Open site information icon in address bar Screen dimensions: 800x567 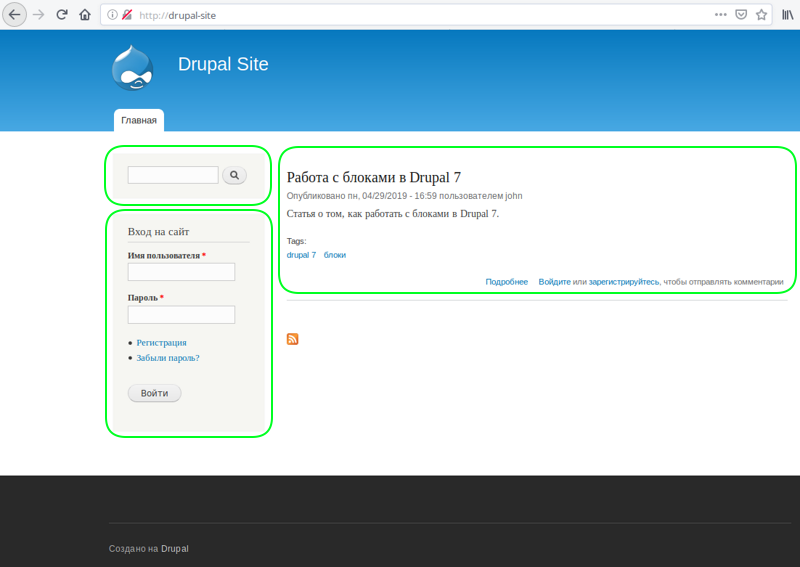coord(112,15)
